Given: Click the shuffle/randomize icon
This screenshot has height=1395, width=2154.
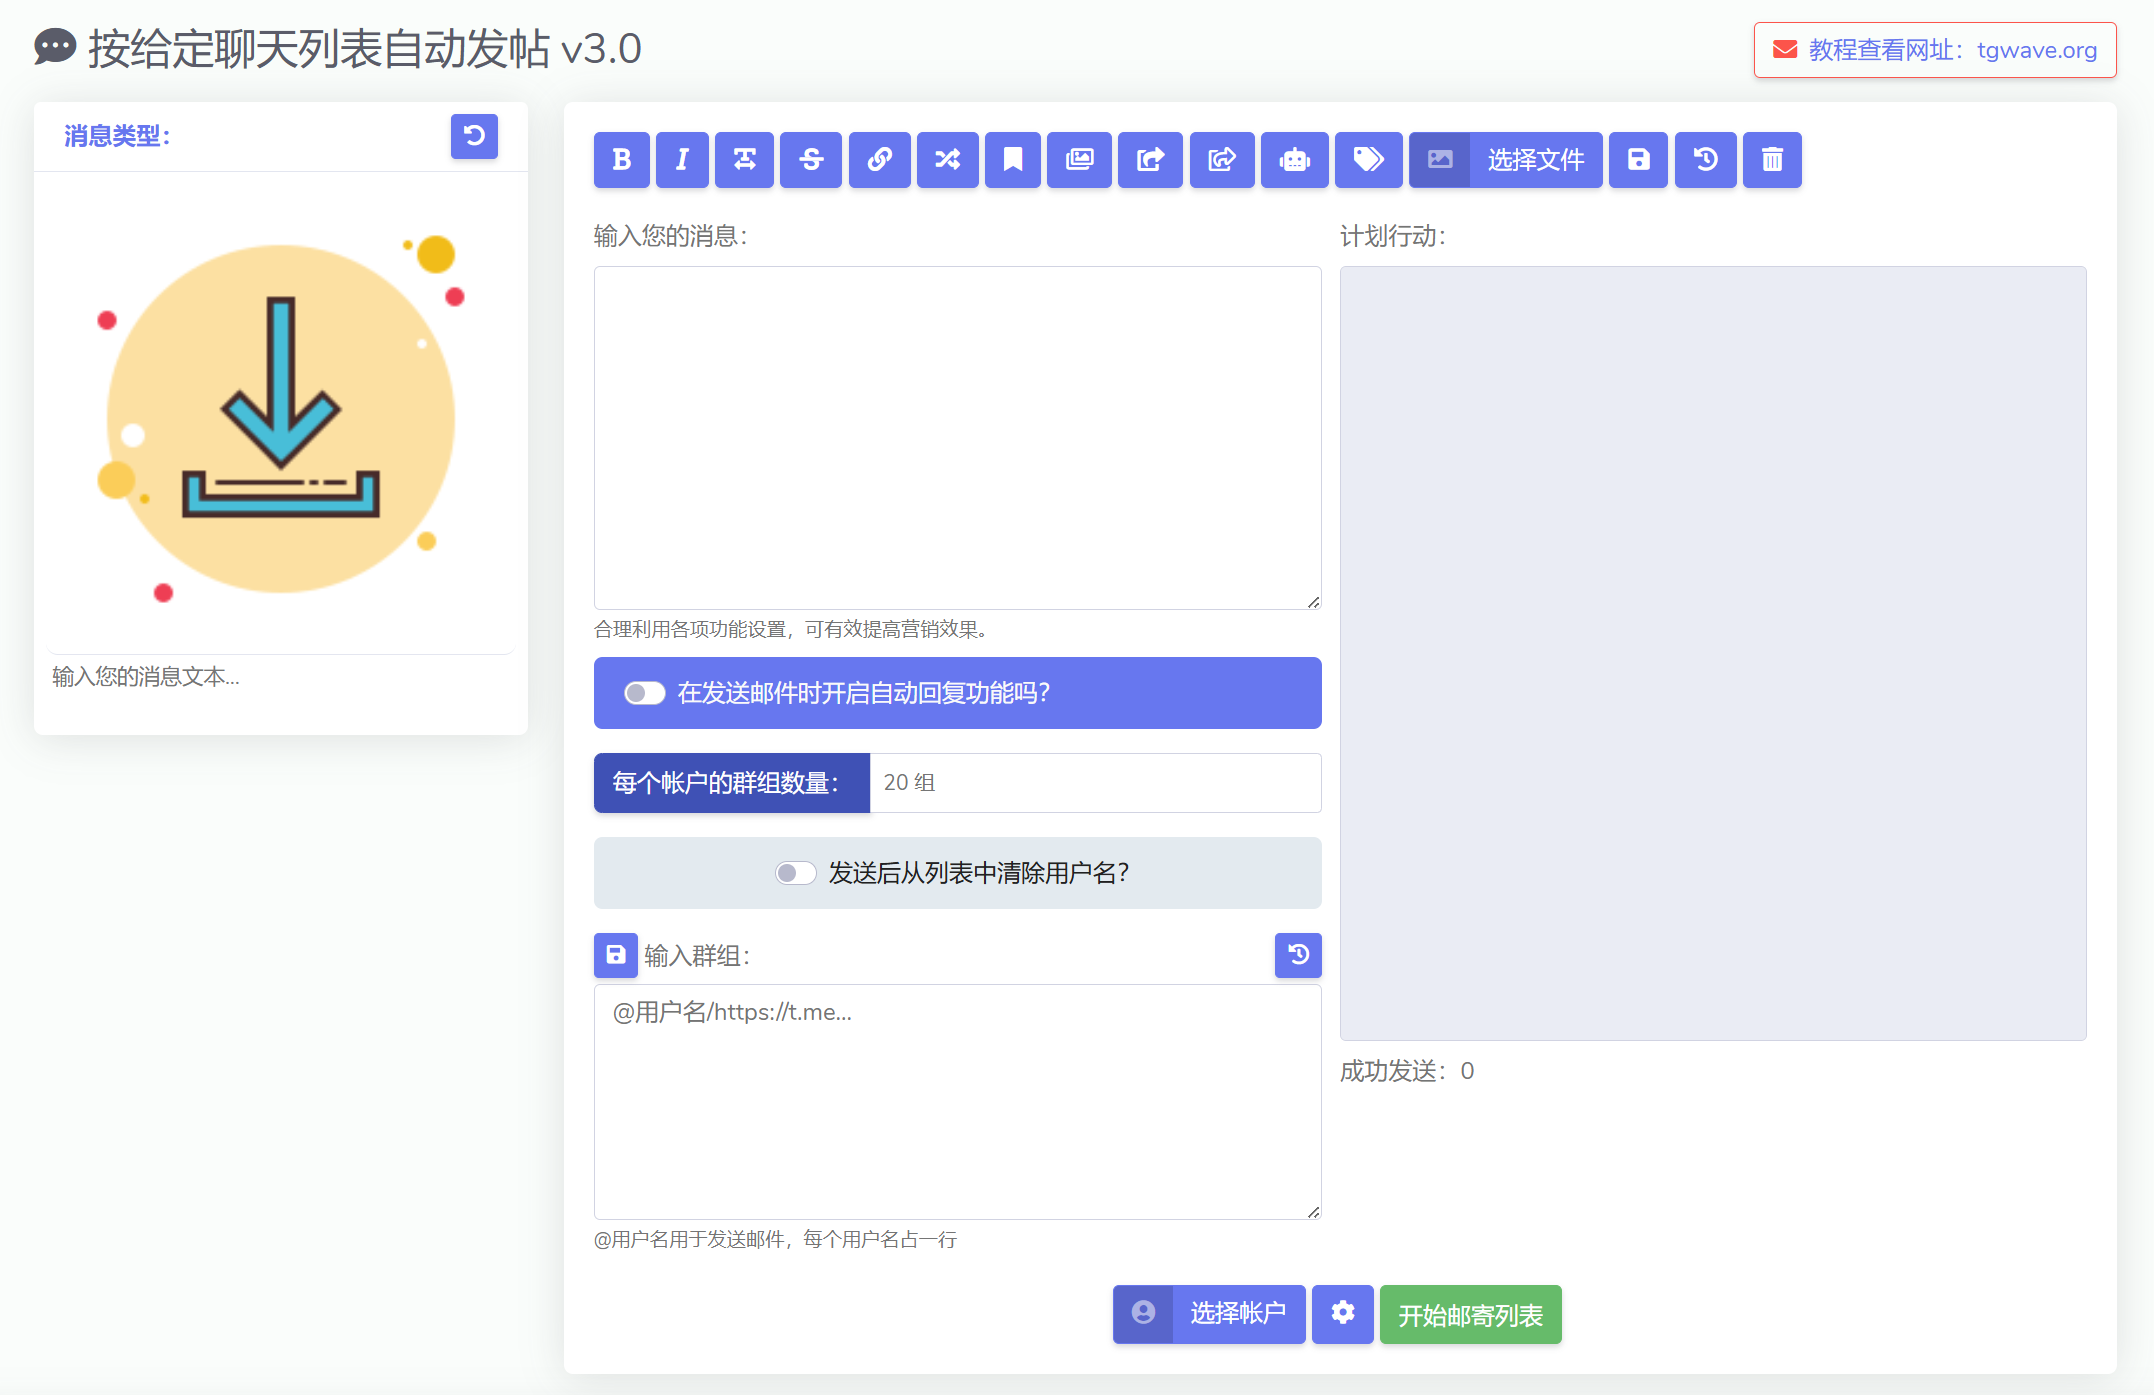Looking at the screenshot, I should coord(947,160).
